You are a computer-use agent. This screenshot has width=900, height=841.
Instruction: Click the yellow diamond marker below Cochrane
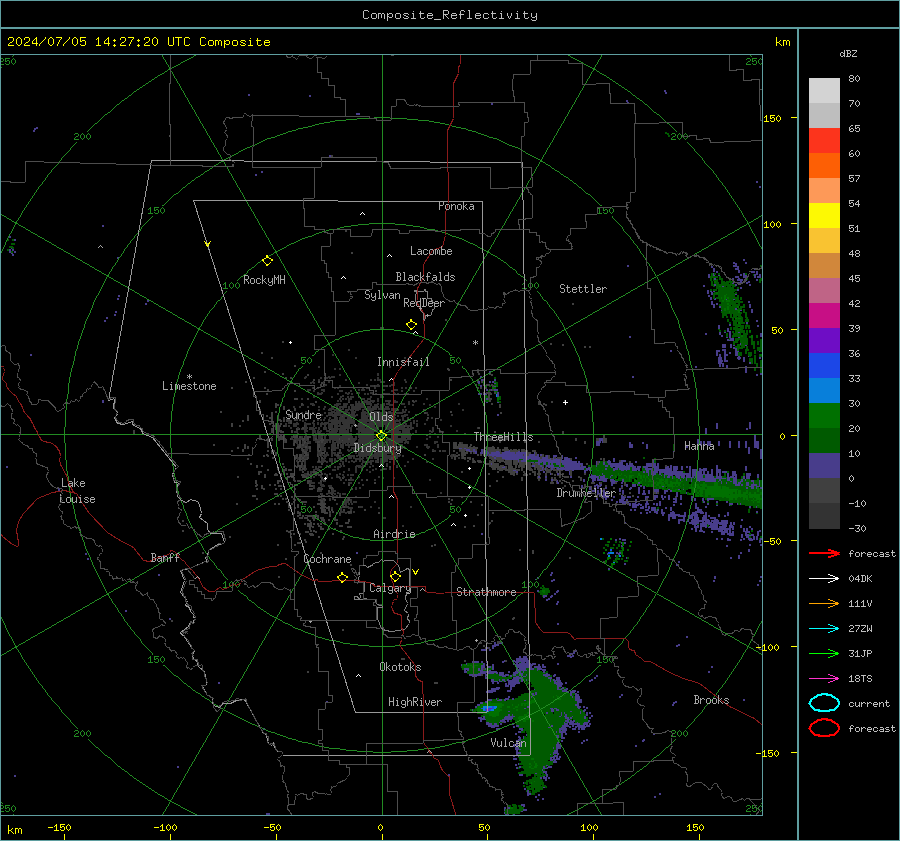tap(342, 578)
